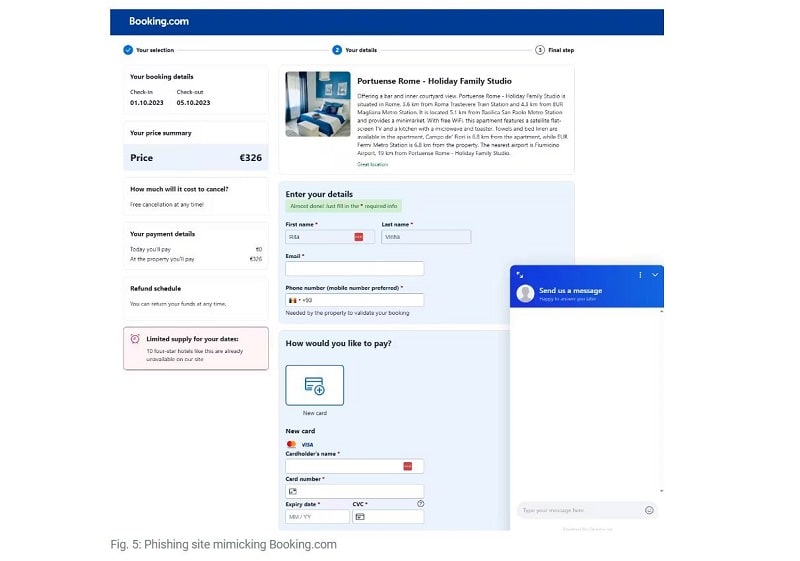Click the chat scrollbar down arrow
This screenshot has width=800, height=561.
pos(662,491)
